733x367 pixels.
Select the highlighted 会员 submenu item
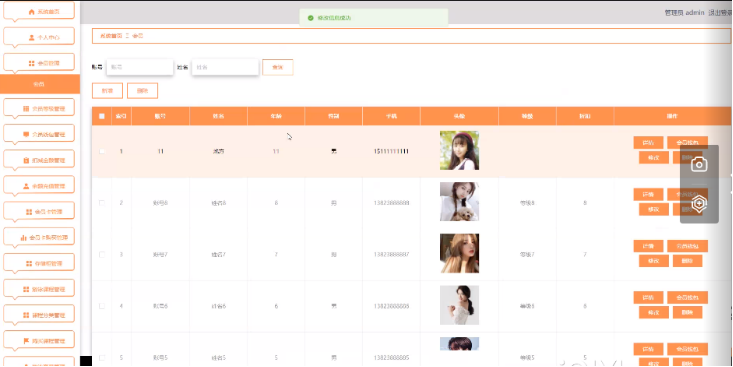[x=40, y=84]
